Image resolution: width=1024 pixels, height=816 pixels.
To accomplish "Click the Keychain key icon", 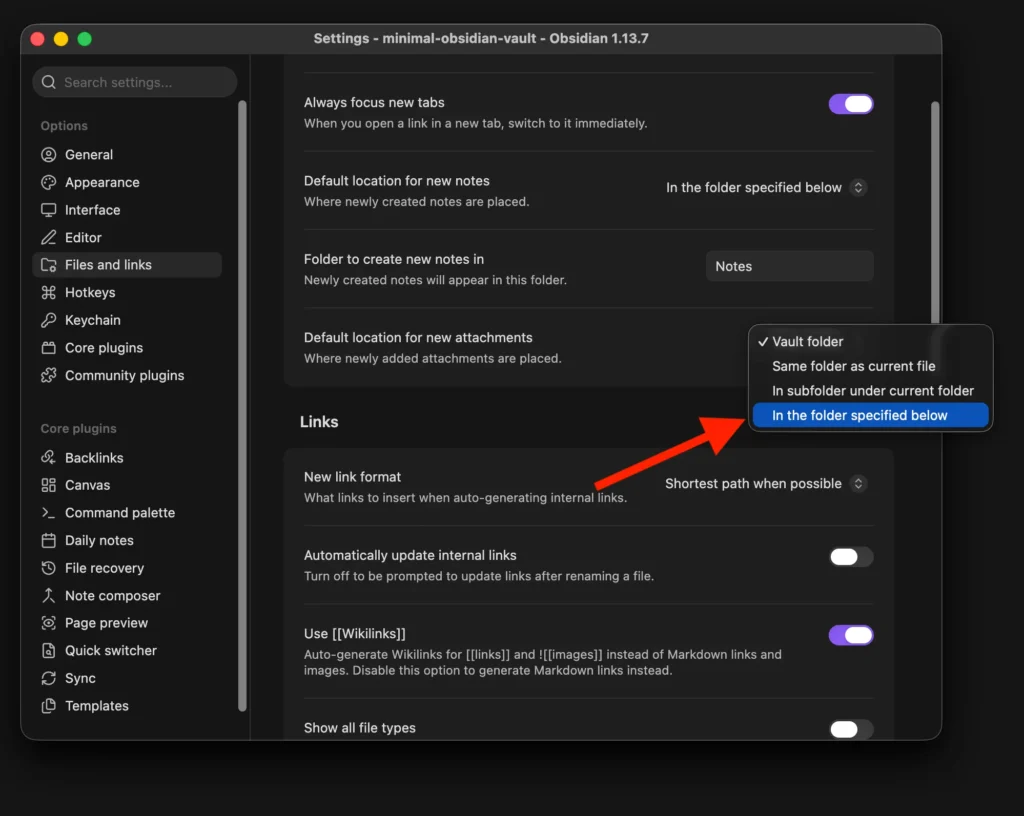I will click(48, 320).
